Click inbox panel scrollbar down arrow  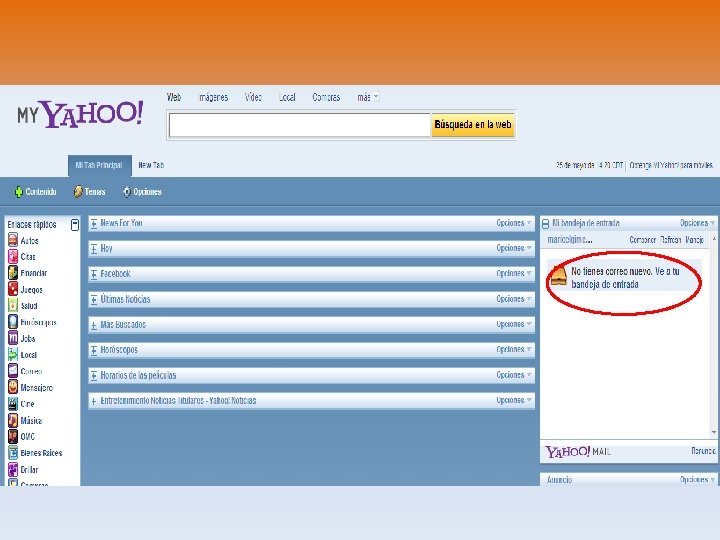click(x=714, y=432)
